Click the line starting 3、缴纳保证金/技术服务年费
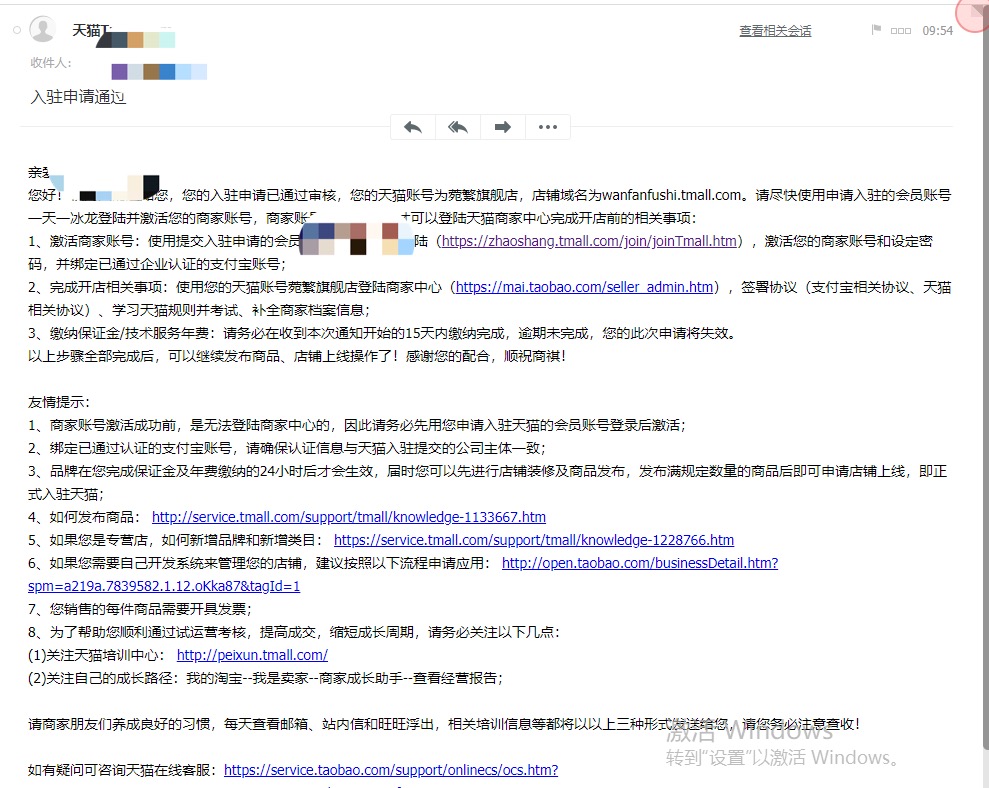989x788 pixels. (x=382, y=333)
